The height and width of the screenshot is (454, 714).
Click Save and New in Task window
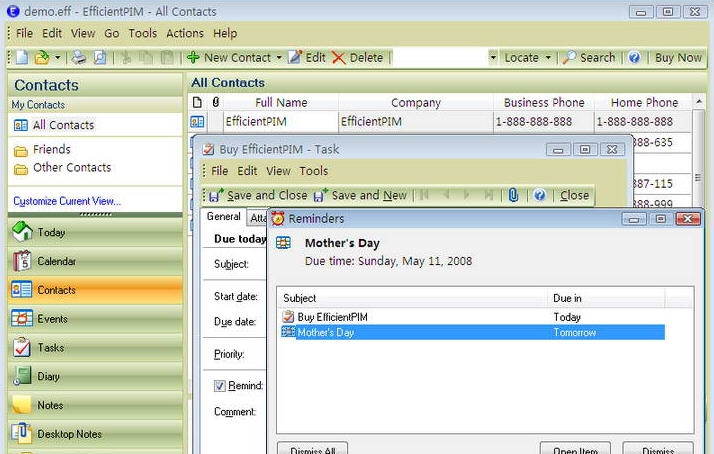[x=360, y=196]
